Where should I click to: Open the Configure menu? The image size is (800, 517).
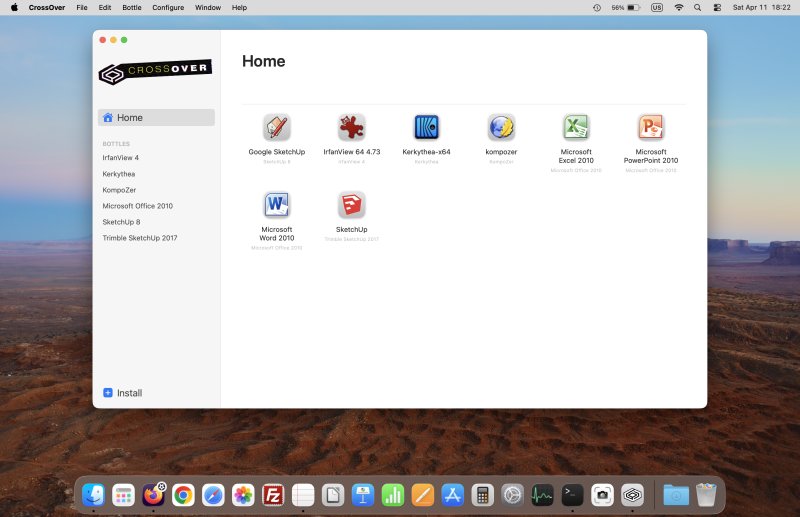coord(168,7)
